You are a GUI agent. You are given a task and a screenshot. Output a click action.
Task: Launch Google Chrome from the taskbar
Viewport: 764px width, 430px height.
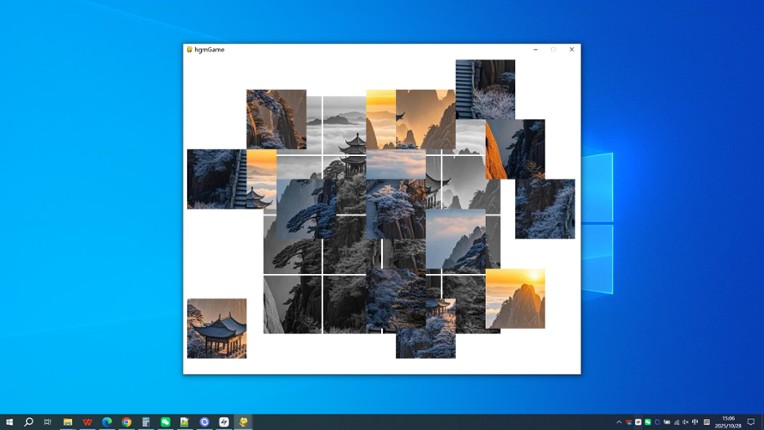[x=127, y=422]
